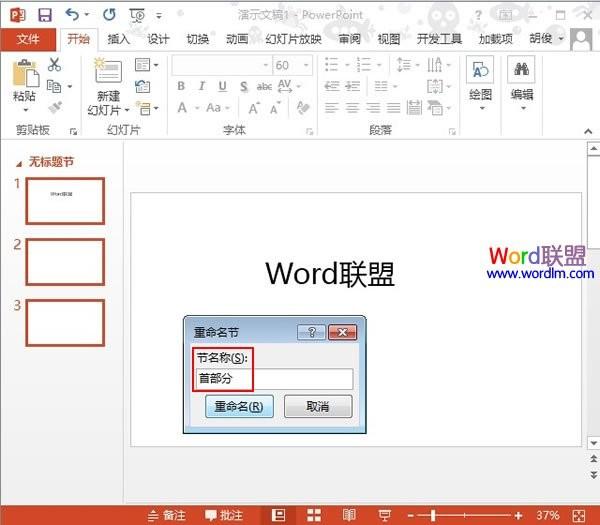
Task: Switch to the 幻灯片放映 Slide Show tab
Action: pos(293,39)
